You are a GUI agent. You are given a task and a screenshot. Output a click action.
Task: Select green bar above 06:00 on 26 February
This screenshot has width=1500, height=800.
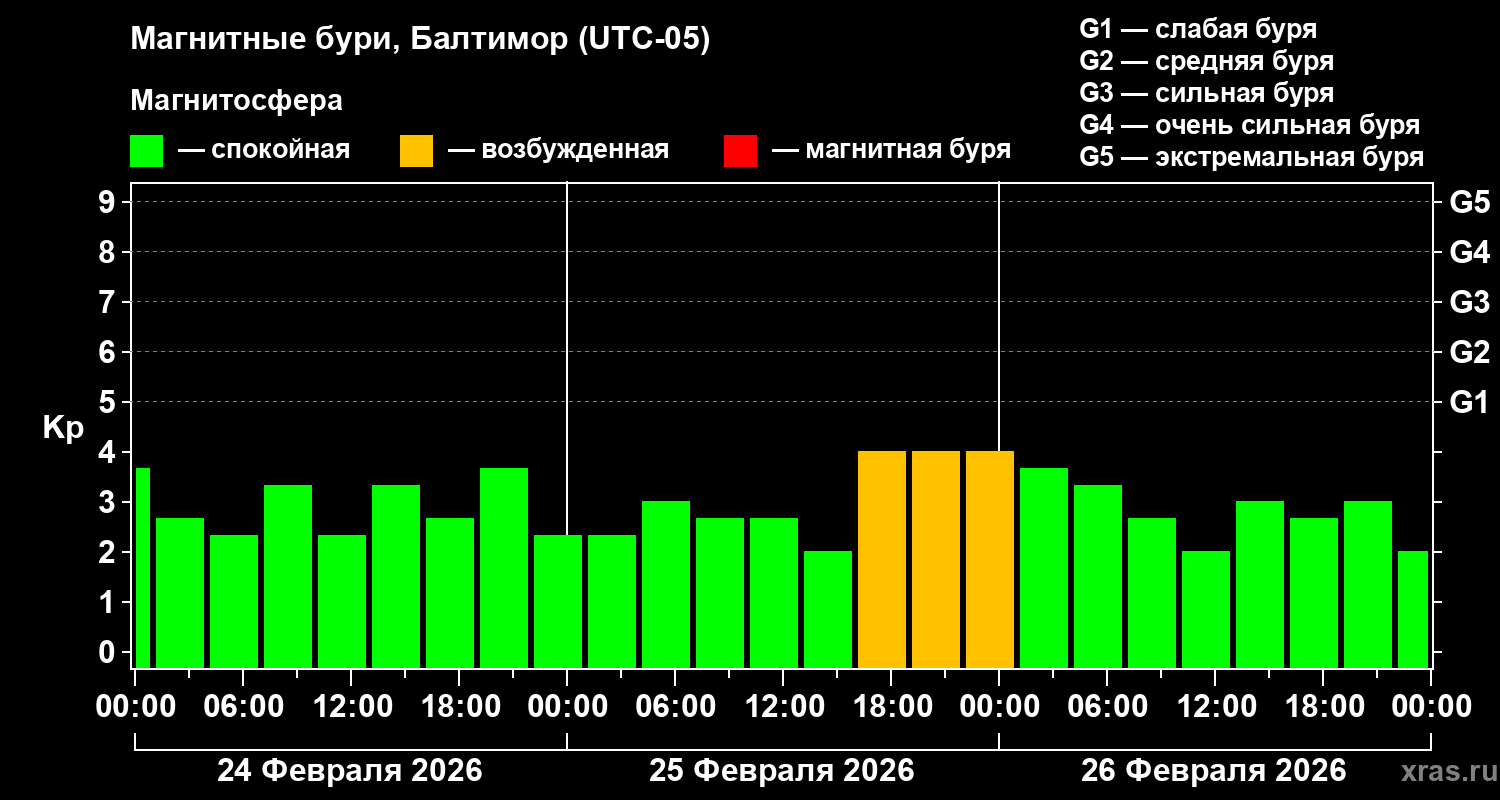(x=1098, y=576)
